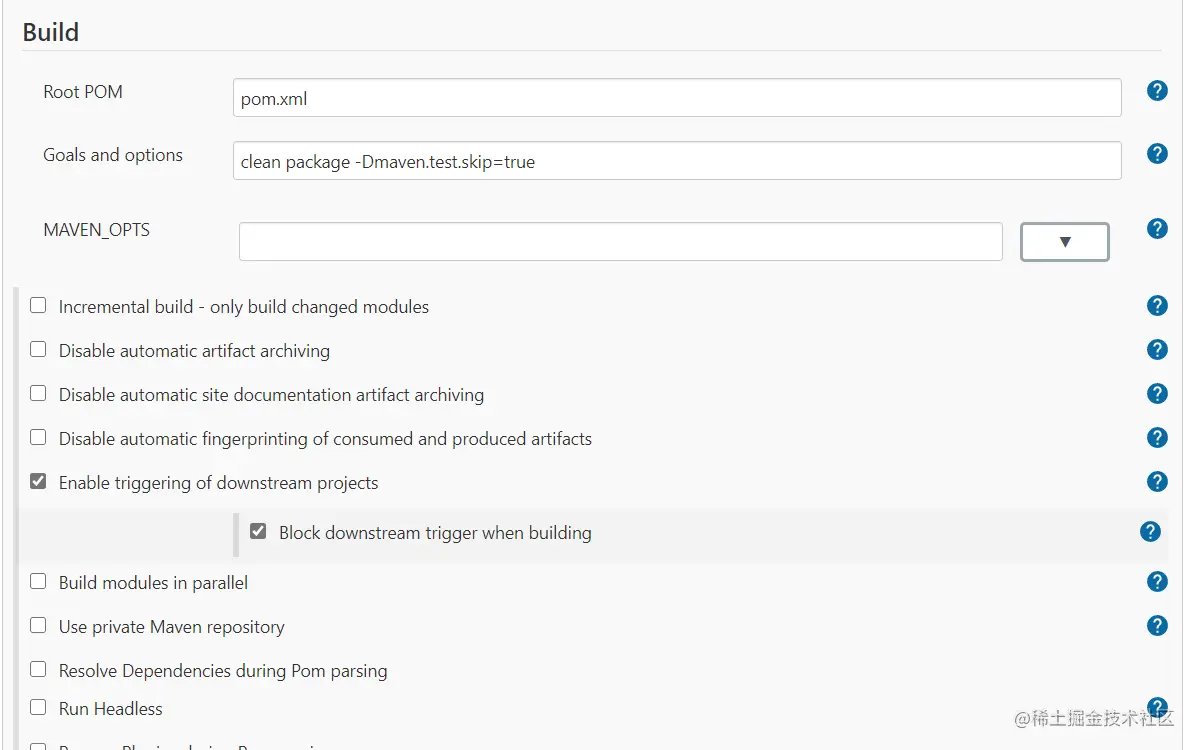Check Build modules in parallel
Viewport: 1196px width, 750px height.
[x=38, y=582]
